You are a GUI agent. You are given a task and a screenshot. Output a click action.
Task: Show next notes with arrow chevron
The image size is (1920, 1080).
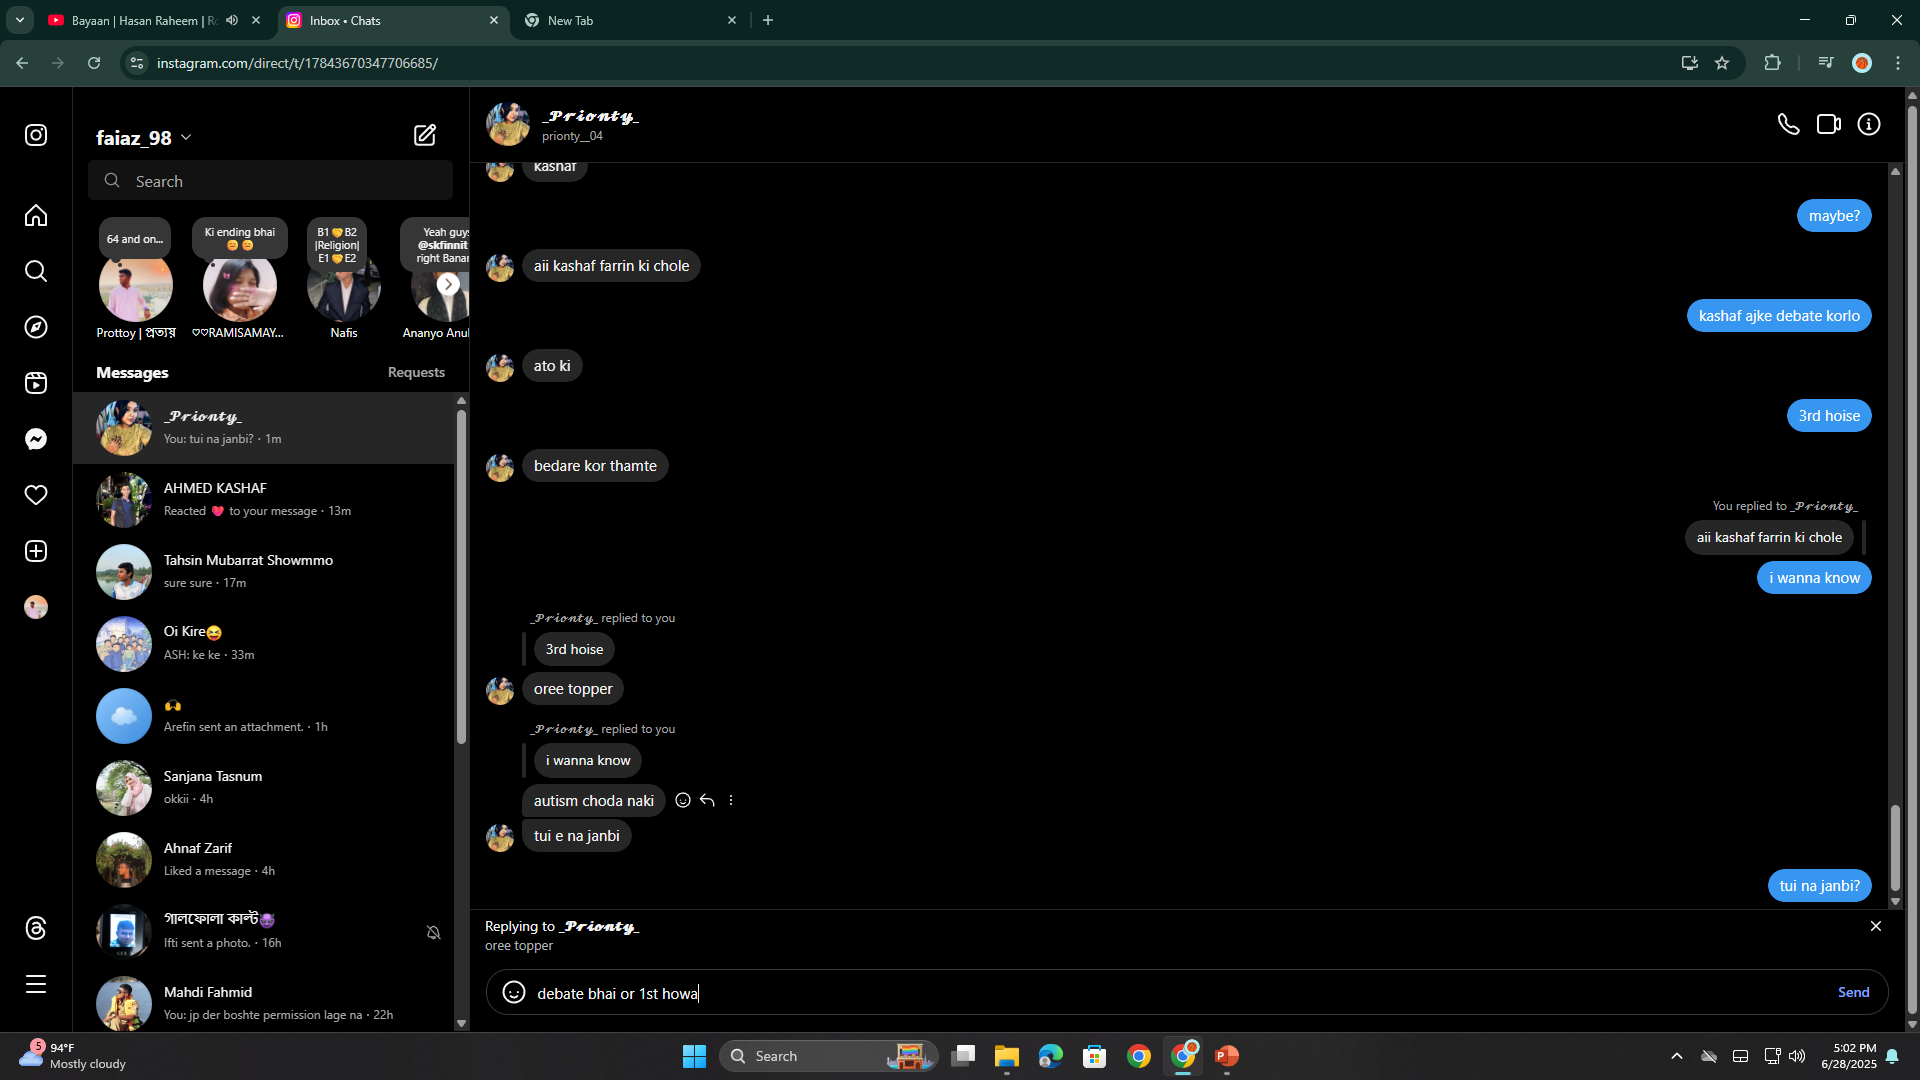448,284
